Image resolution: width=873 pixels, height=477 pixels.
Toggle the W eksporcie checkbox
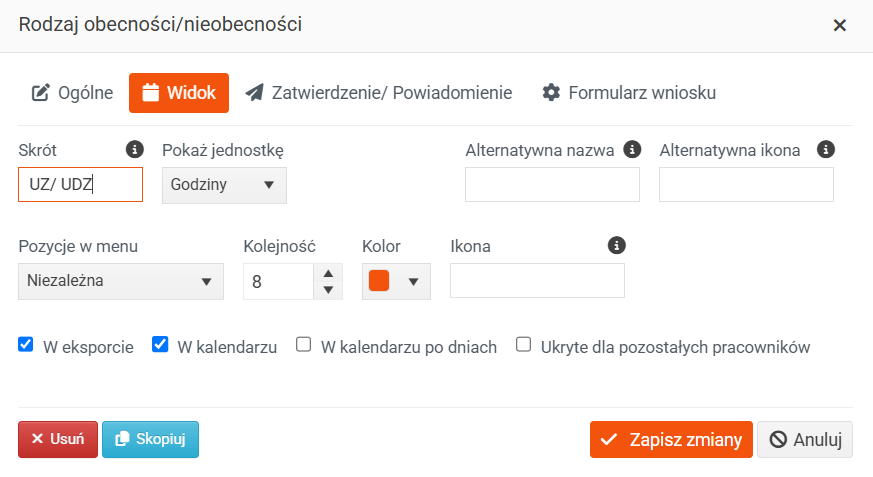click(26, 345)
